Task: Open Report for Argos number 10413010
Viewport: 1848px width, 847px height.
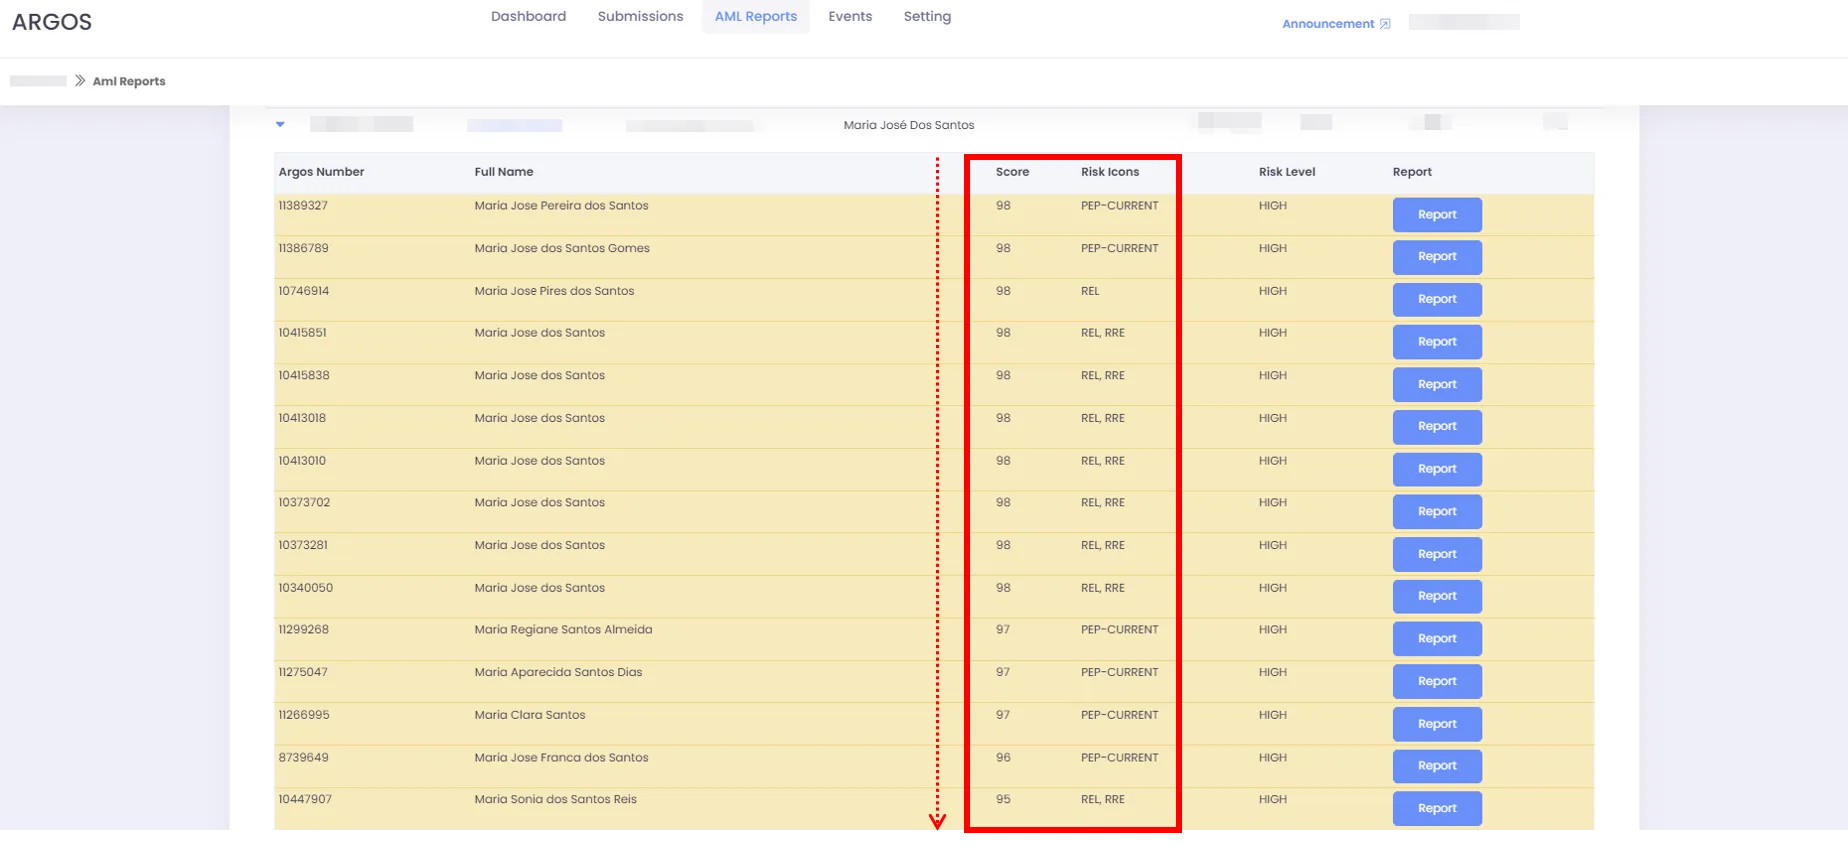Action: pyautogui.click(x=1437, y=469)
